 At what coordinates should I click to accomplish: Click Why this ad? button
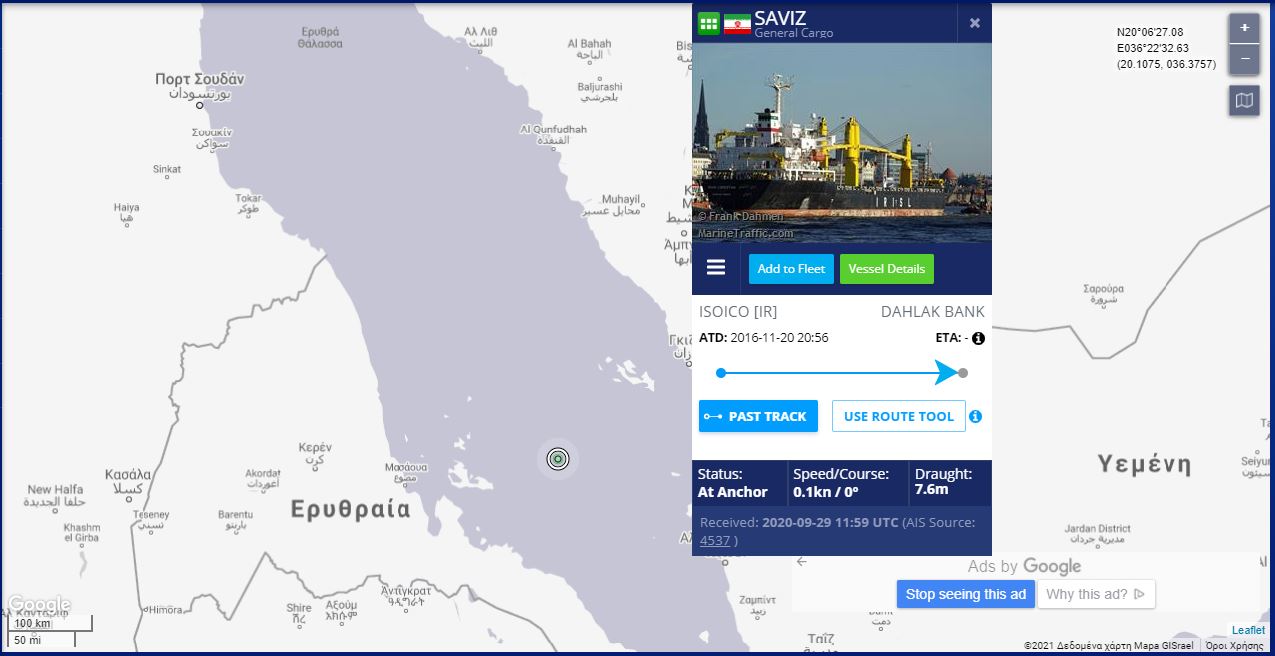1095,594
